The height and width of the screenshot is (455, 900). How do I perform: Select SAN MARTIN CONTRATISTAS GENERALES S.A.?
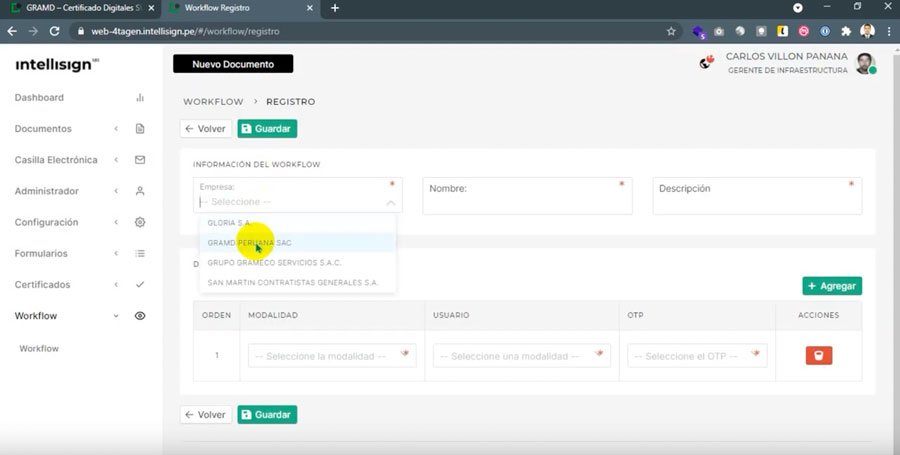coord(297,282)
